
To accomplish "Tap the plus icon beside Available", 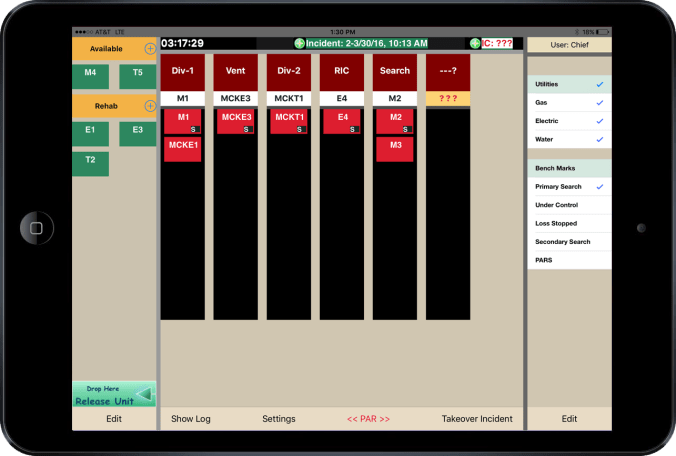I will (x=150, y=48).
